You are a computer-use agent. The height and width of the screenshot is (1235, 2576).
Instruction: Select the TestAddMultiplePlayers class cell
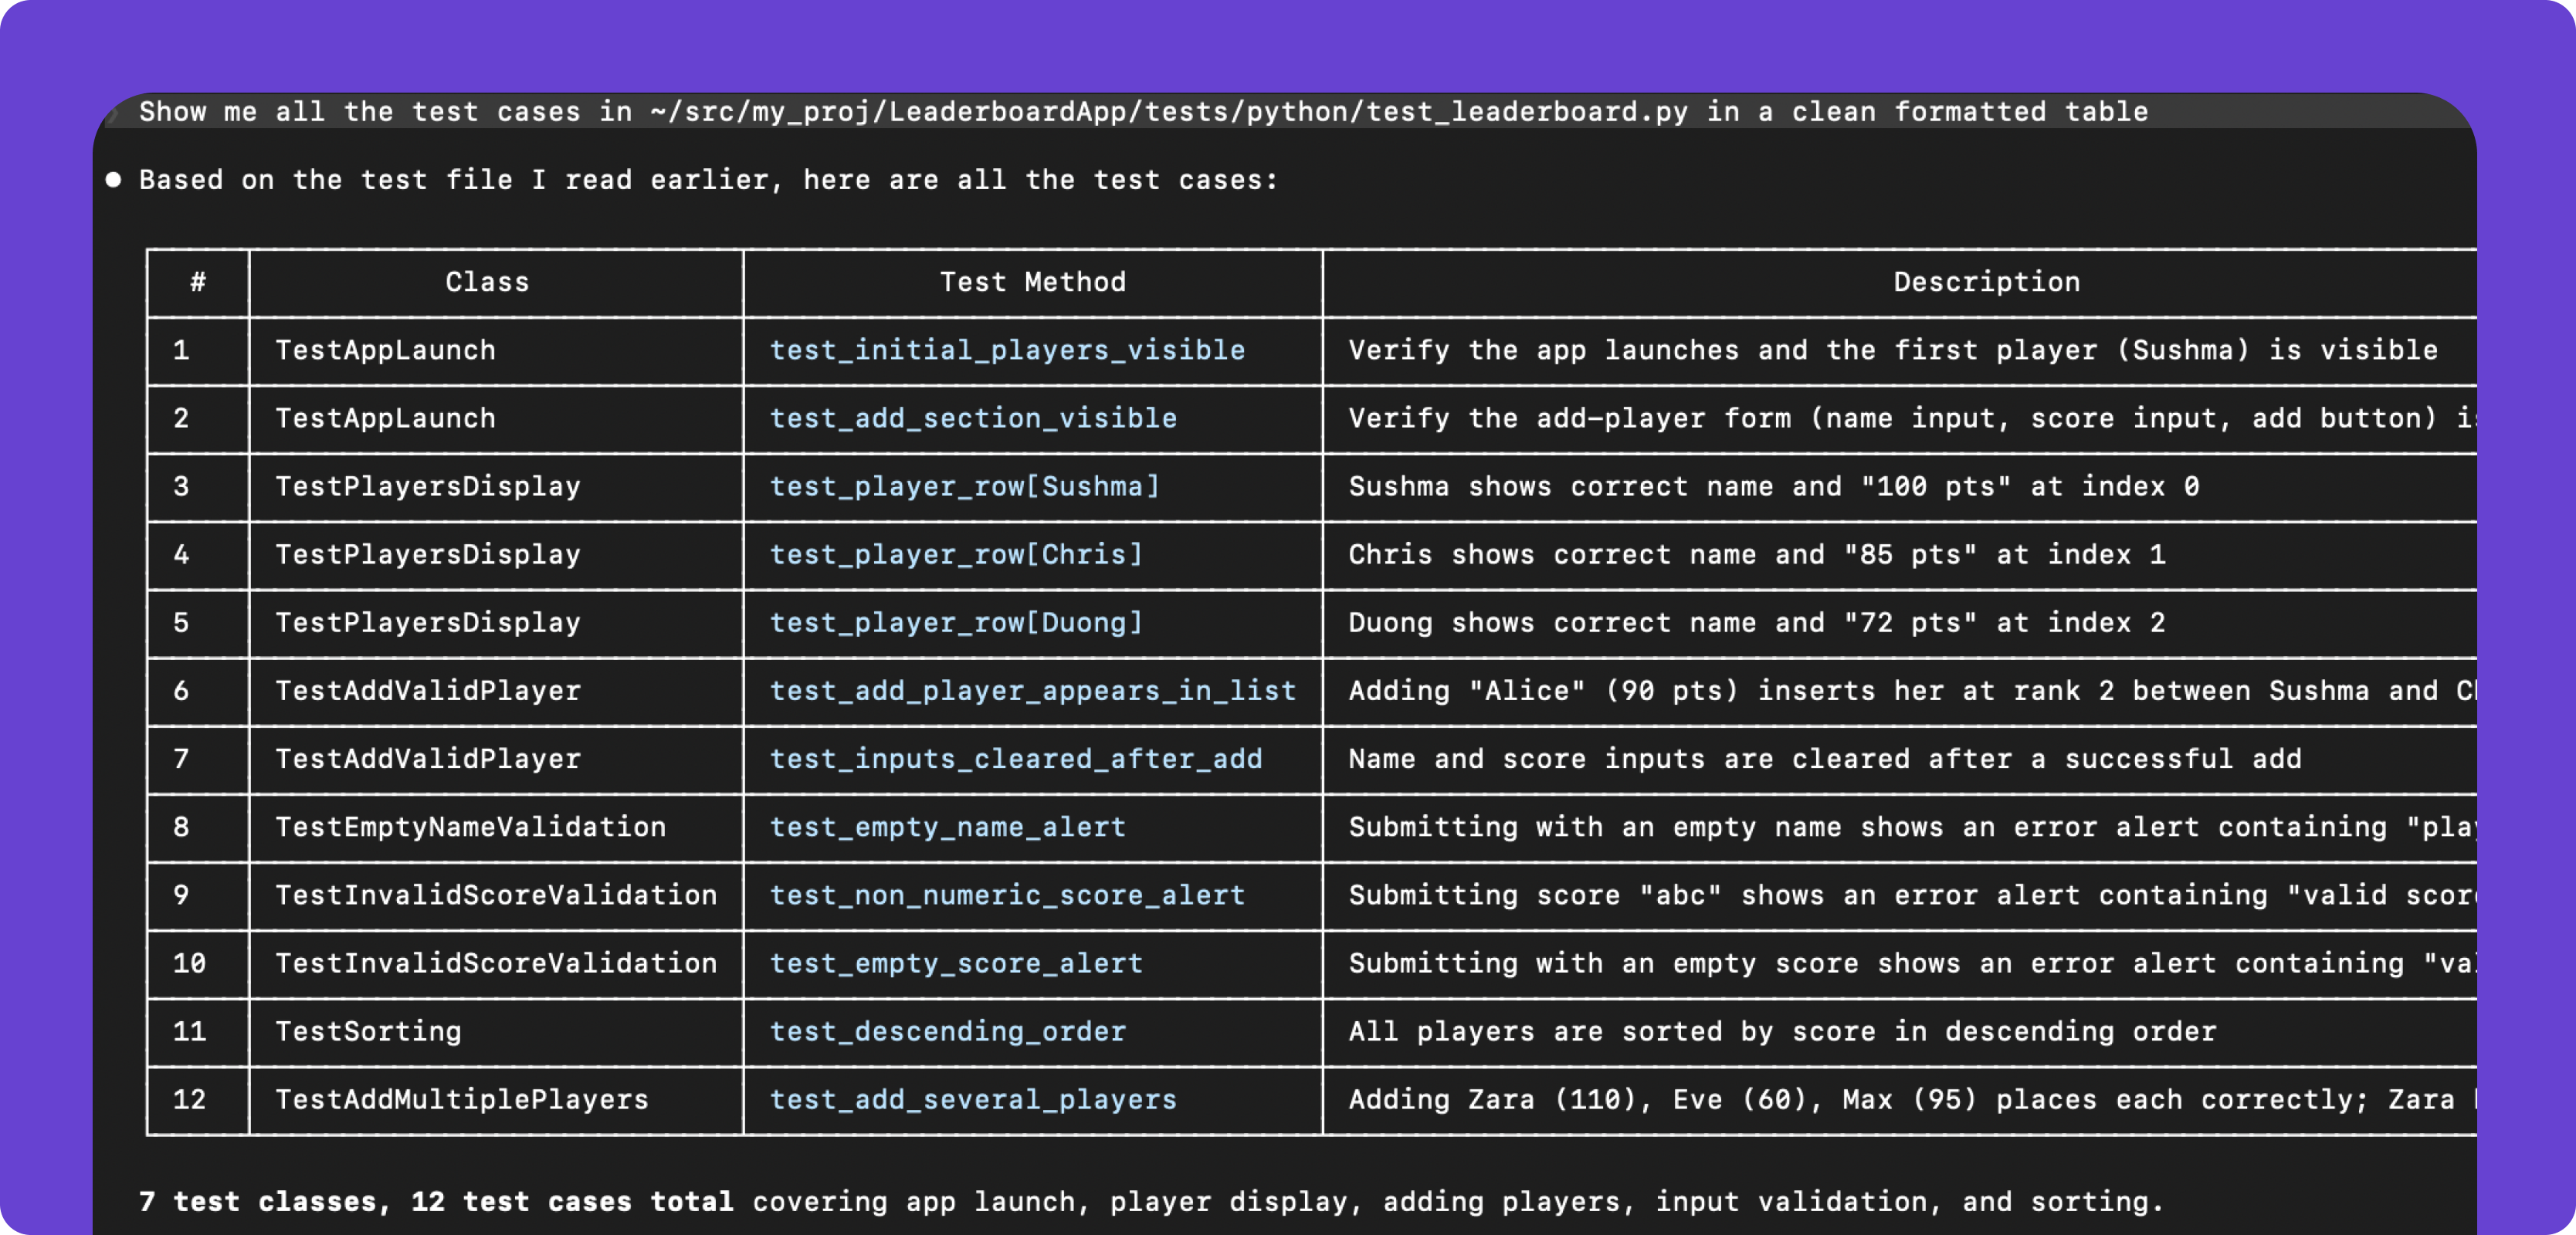pos(461,1099)
